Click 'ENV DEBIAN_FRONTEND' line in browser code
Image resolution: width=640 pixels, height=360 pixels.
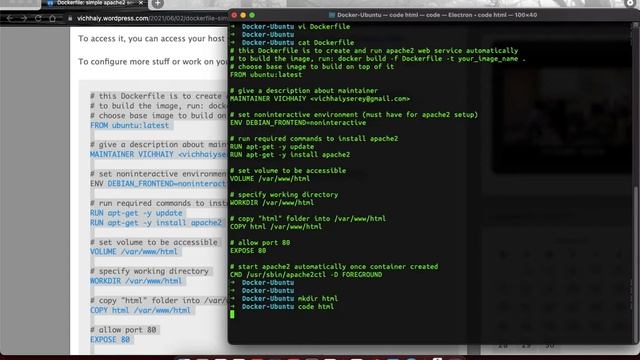(x=158, y=184)
